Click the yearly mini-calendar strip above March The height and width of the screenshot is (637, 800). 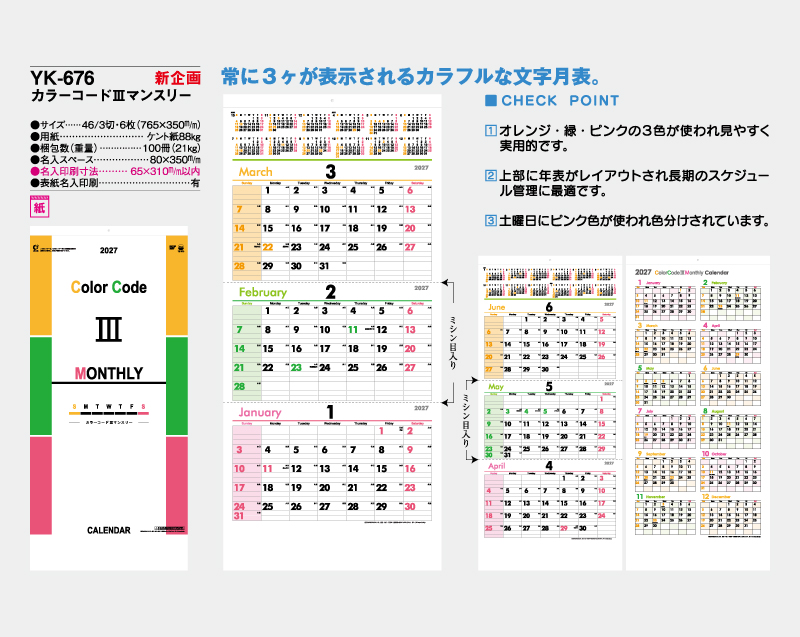click(x=332, y=134)
